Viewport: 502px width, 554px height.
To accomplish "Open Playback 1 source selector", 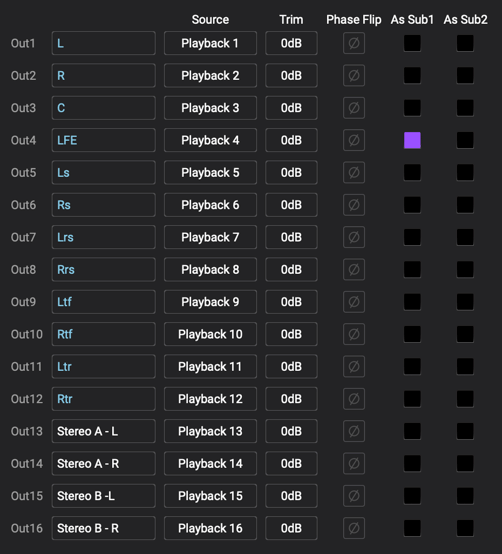I will pos(210,43).
